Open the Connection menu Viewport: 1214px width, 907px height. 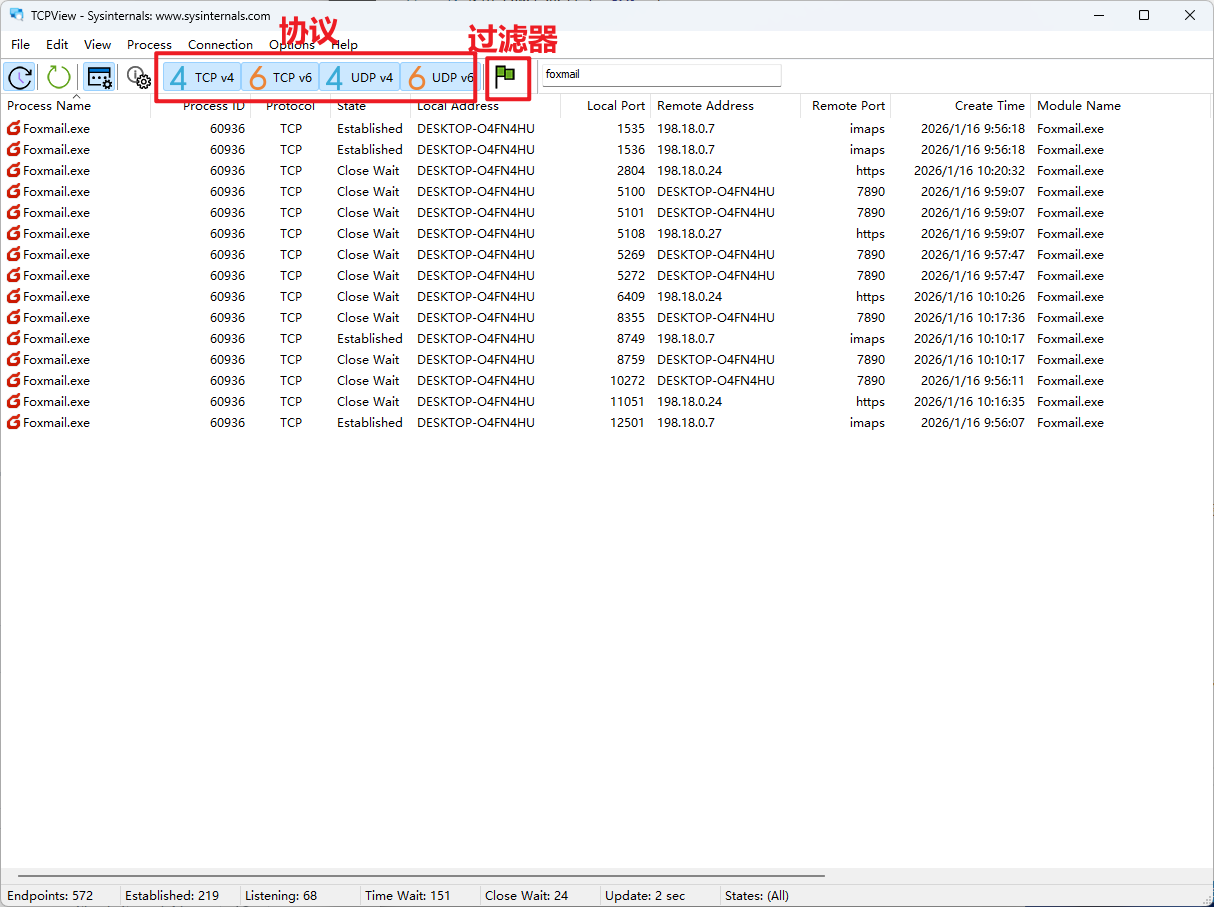pyautogui.click(x=220, y=45)
